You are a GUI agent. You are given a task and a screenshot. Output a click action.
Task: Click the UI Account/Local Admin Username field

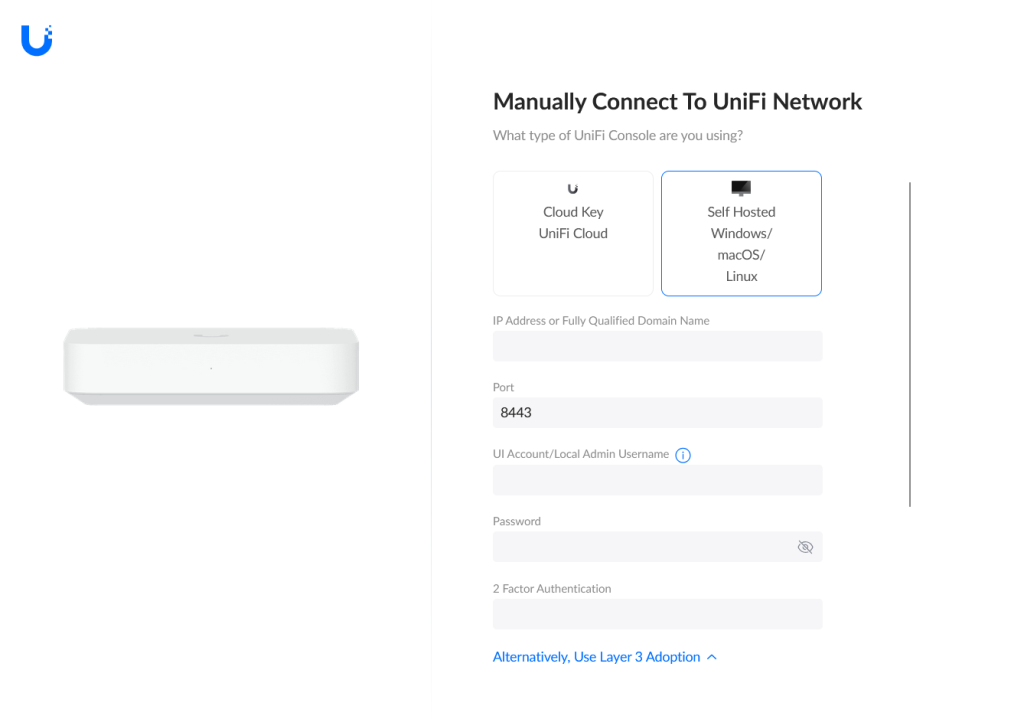click(658, 480)
